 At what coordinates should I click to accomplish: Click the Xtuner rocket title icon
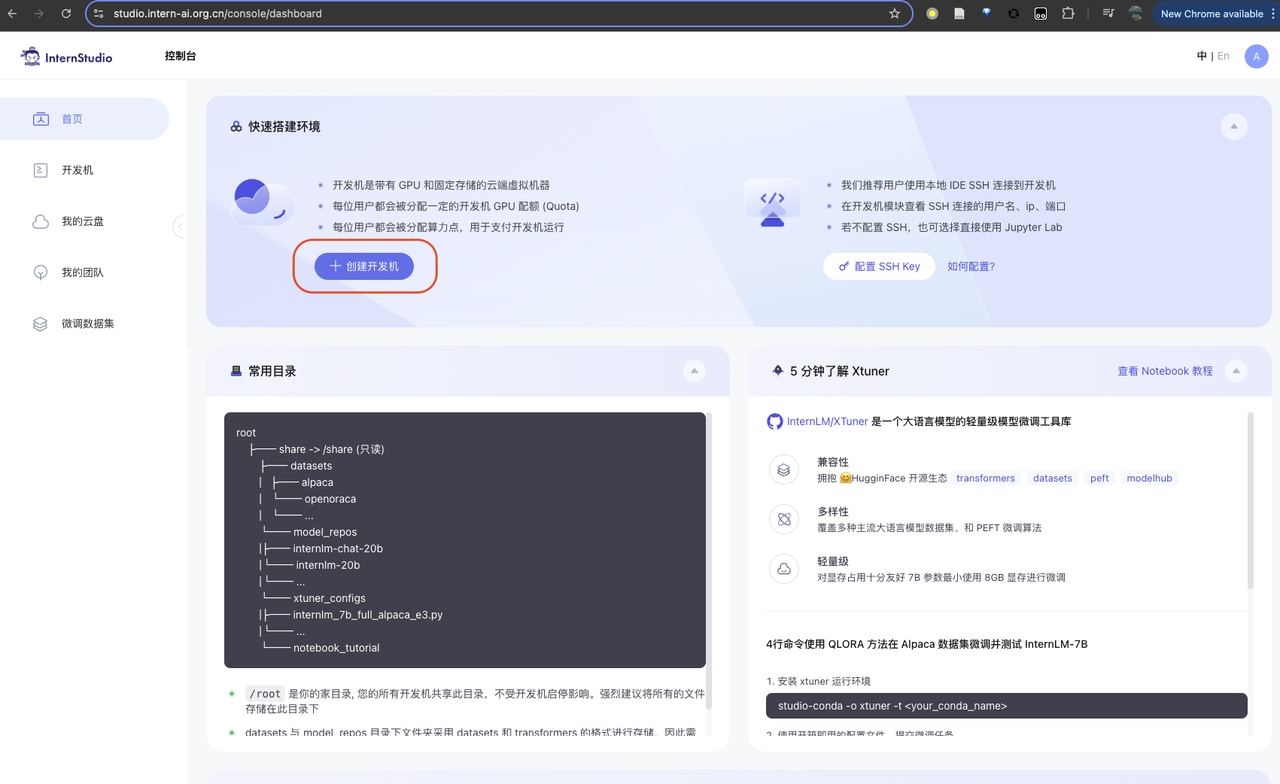click(777, 370)
